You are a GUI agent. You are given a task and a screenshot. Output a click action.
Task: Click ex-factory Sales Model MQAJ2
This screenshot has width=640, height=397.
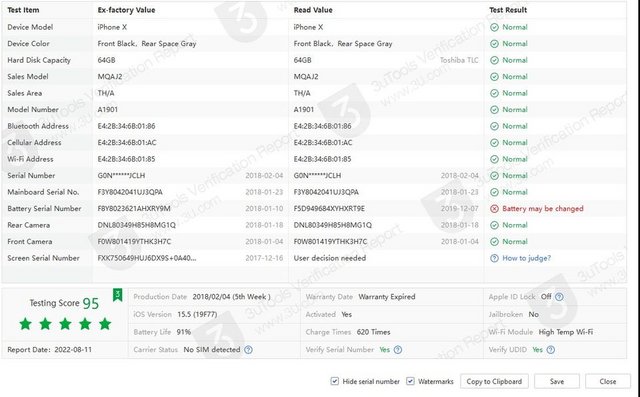click(110, 77)
